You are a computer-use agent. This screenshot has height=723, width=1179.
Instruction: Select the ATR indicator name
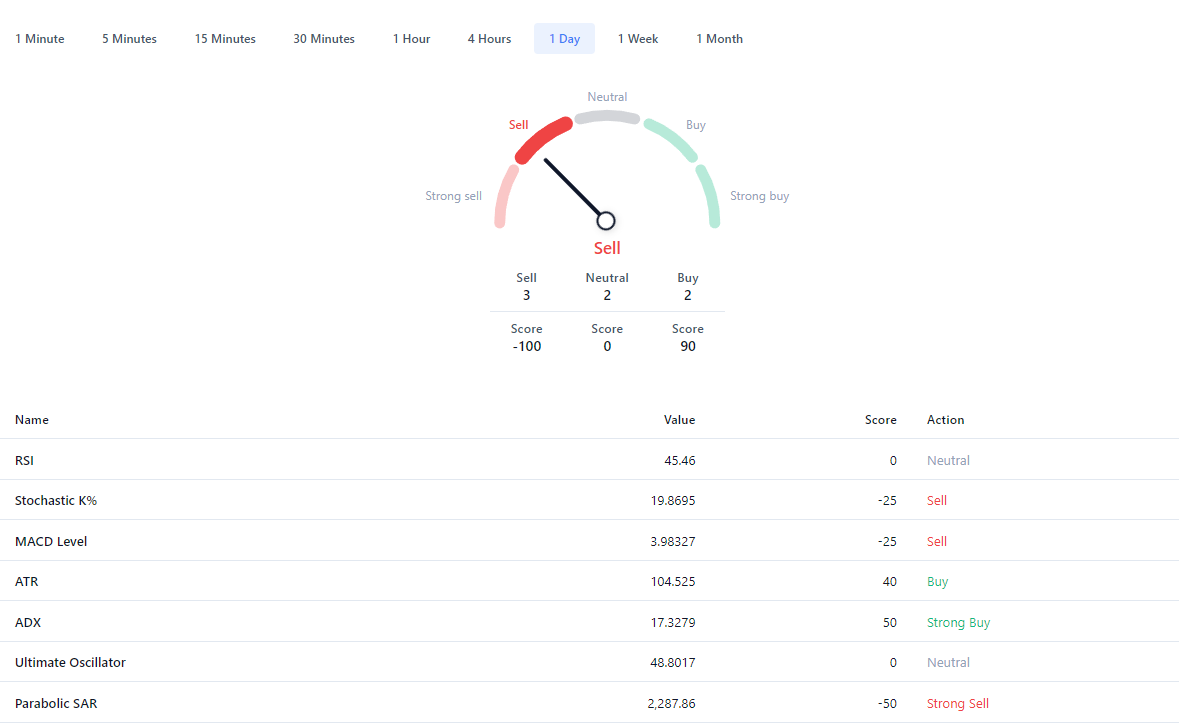(x=26, y=582)
